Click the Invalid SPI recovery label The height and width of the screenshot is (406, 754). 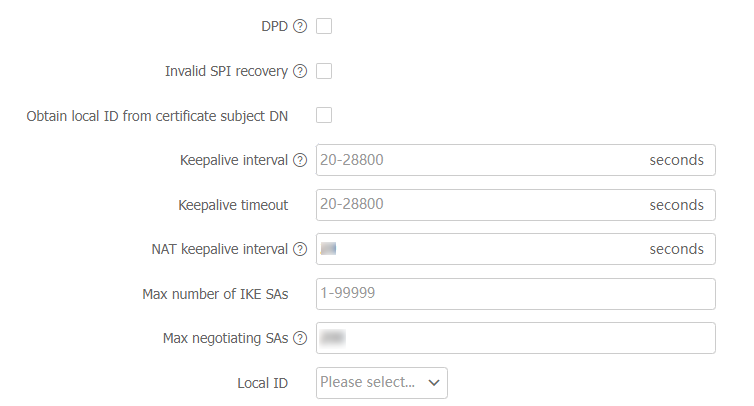point(226,72)
